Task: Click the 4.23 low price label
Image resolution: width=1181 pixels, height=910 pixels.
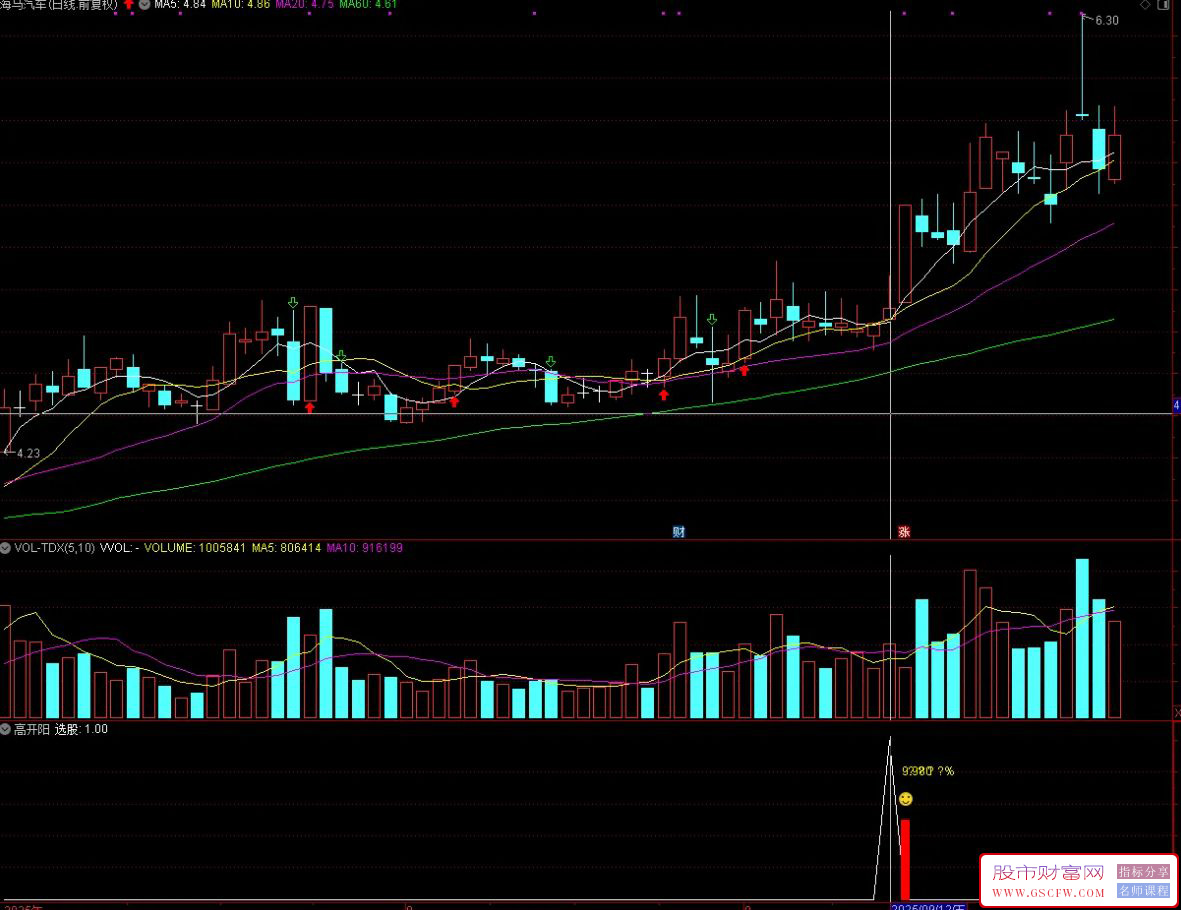Action: point(29,453)
